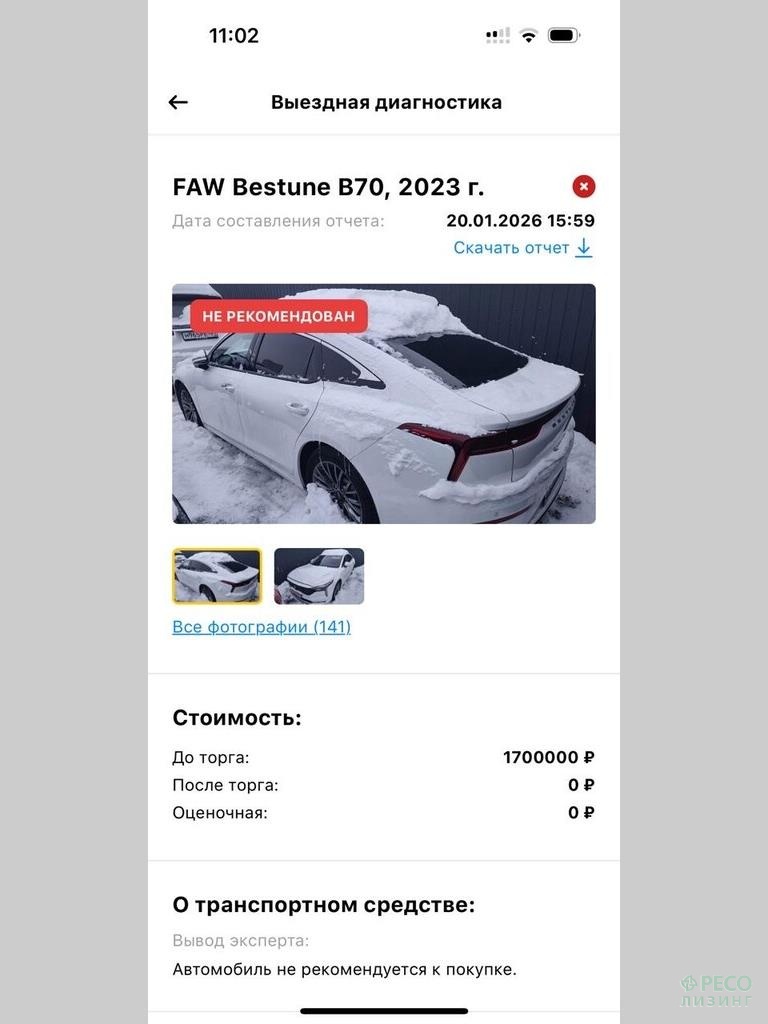This screenshot has width=768, height=1024.
Task: Select the front-view car thumbnail
Action: pyautogui.click(x=319, y=576)
